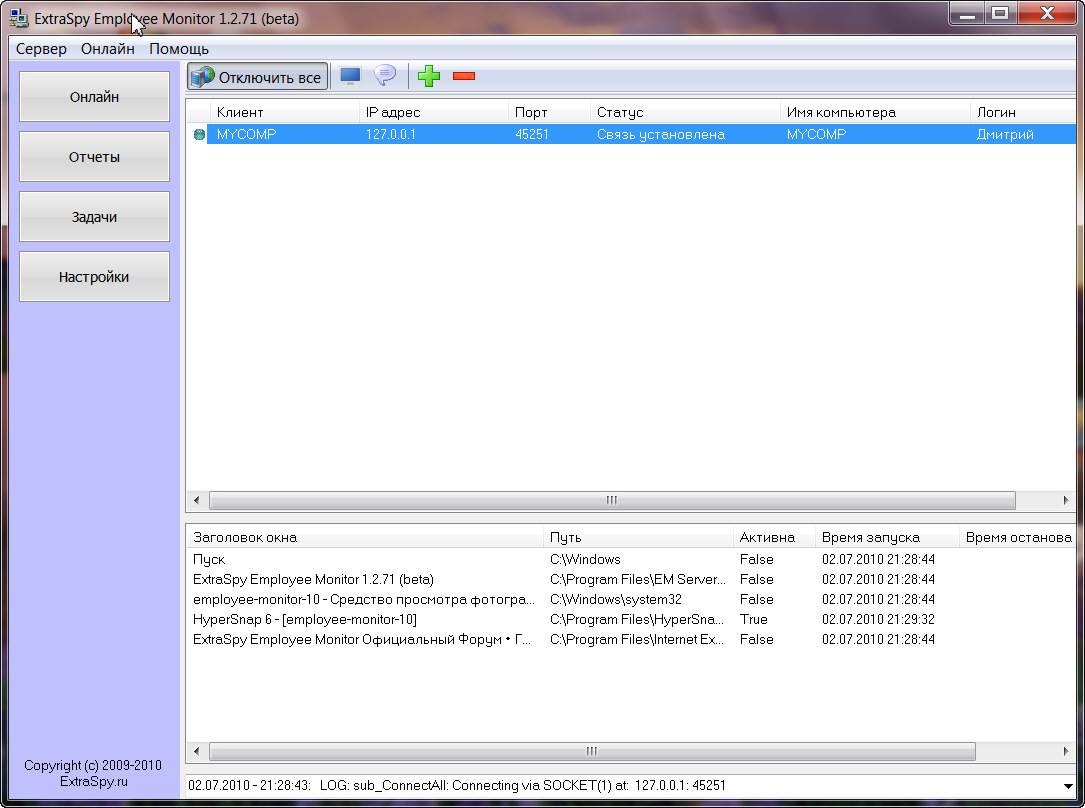Go to Настройки section
Viewport: 1085px width, 808px height.
95,277
